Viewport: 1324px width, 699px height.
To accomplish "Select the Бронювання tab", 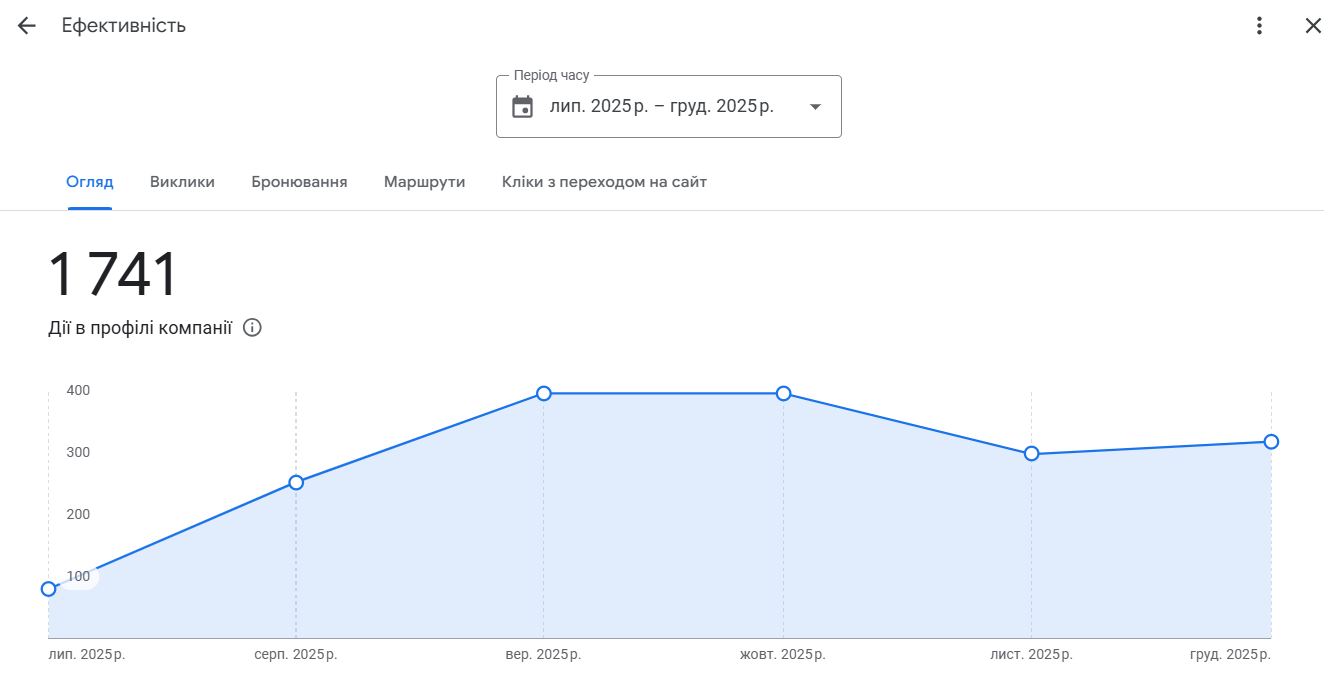I will click(299, 182).
